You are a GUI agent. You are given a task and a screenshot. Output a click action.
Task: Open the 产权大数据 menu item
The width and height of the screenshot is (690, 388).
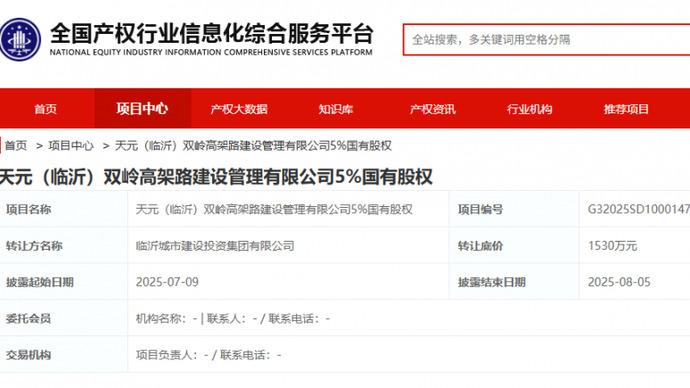point(239,109)
